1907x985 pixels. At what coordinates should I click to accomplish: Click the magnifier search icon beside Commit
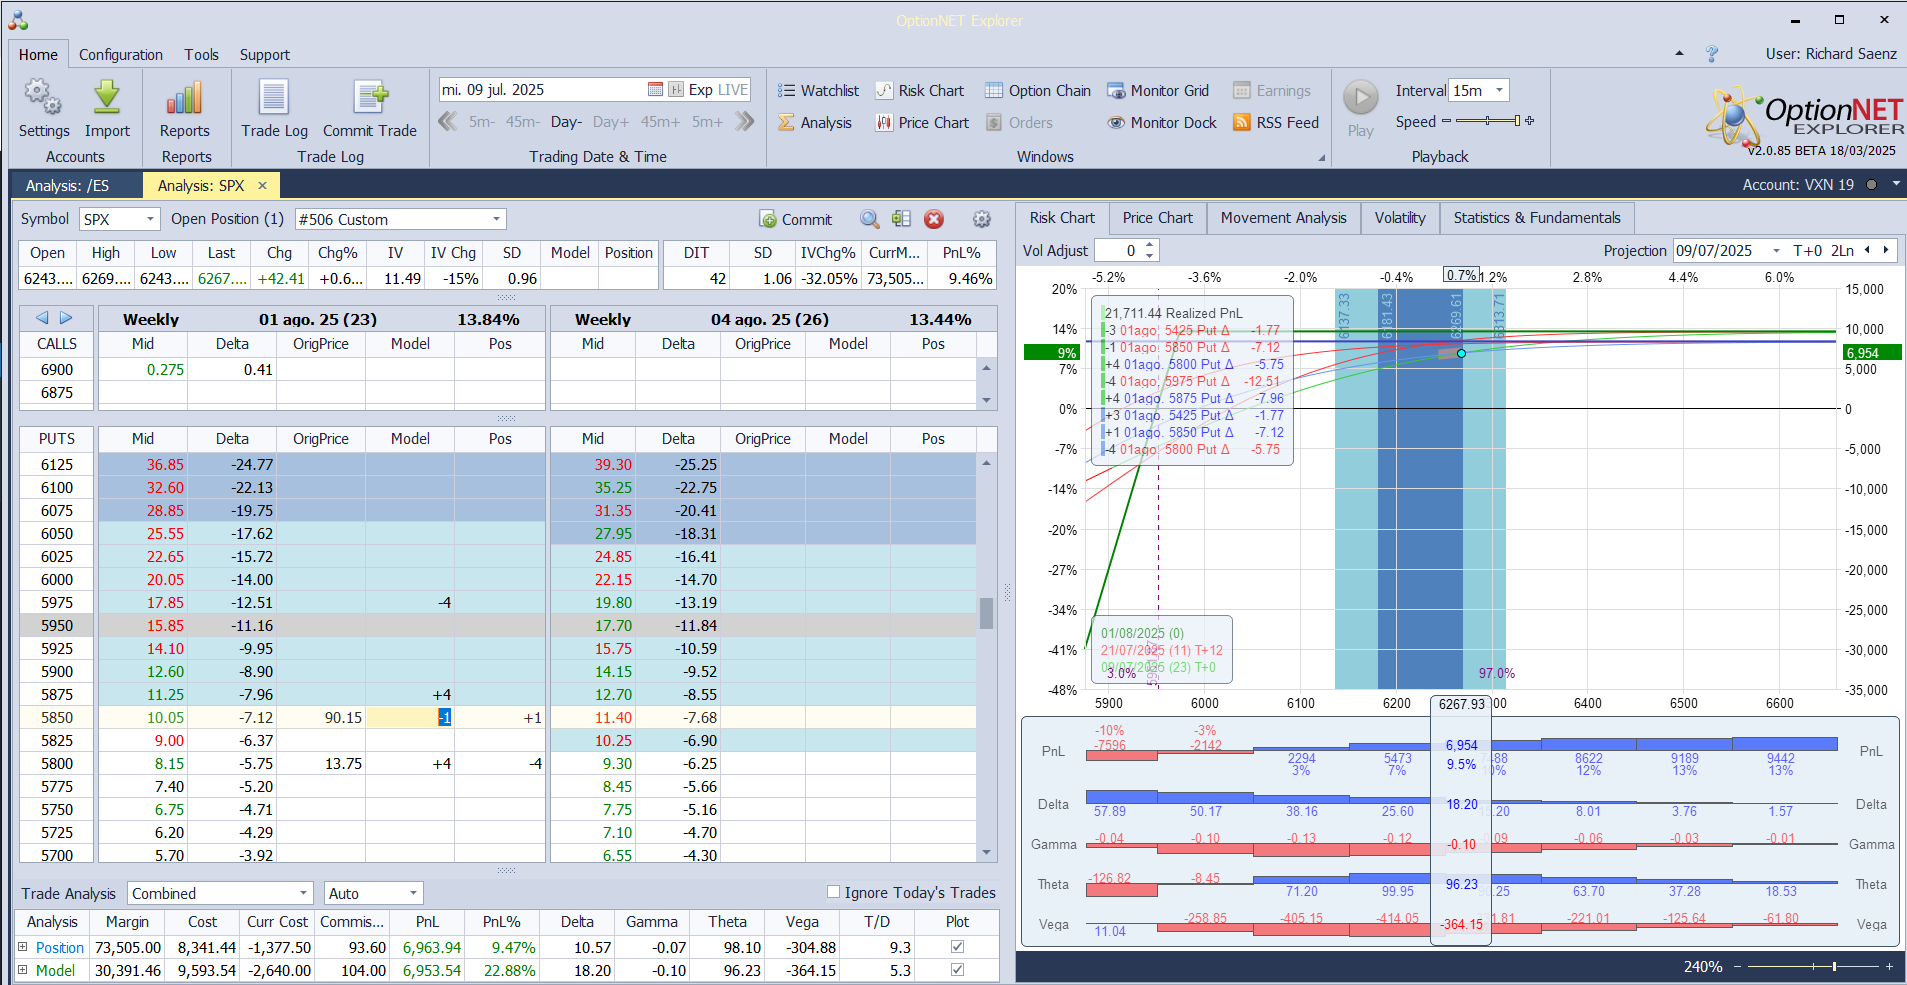(x=870, y=219)
